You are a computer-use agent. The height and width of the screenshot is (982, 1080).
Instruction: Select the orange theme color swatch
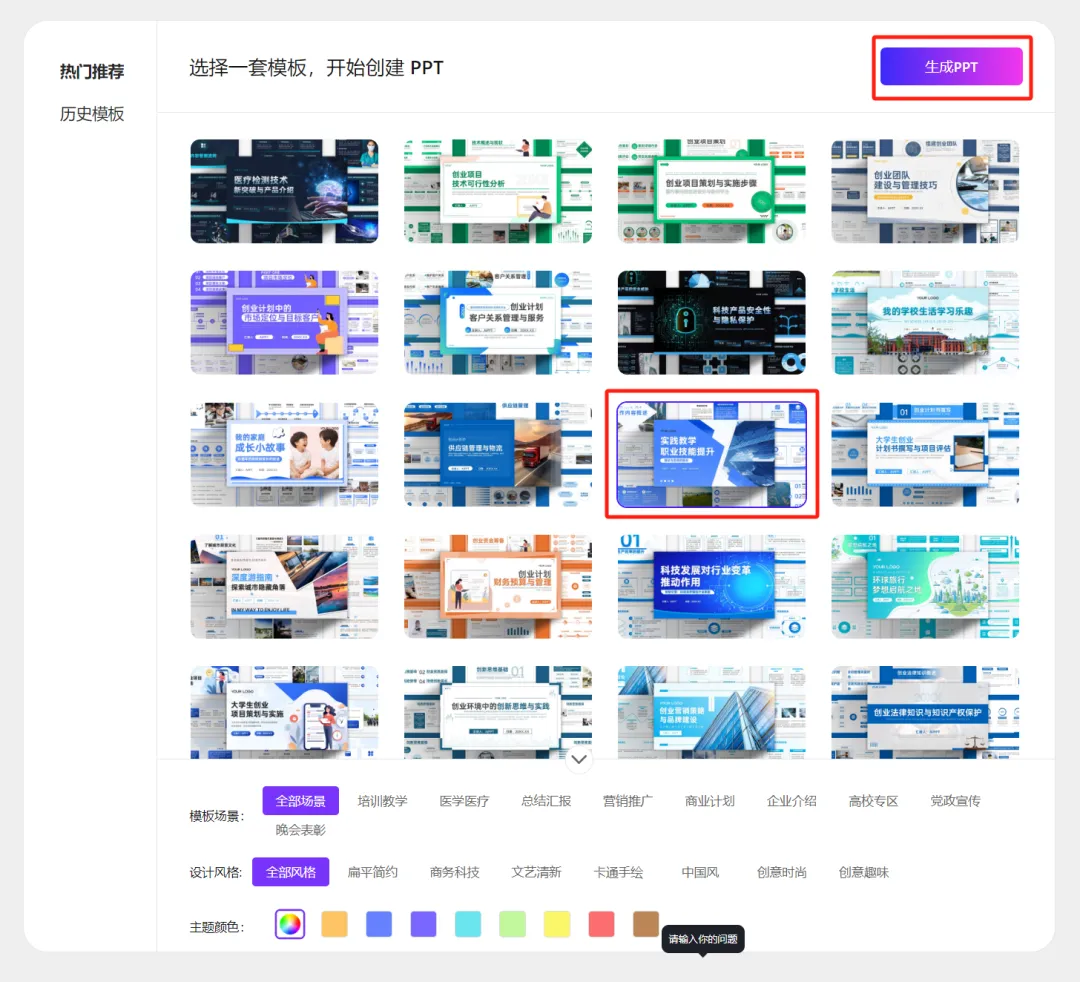[335, 924]
